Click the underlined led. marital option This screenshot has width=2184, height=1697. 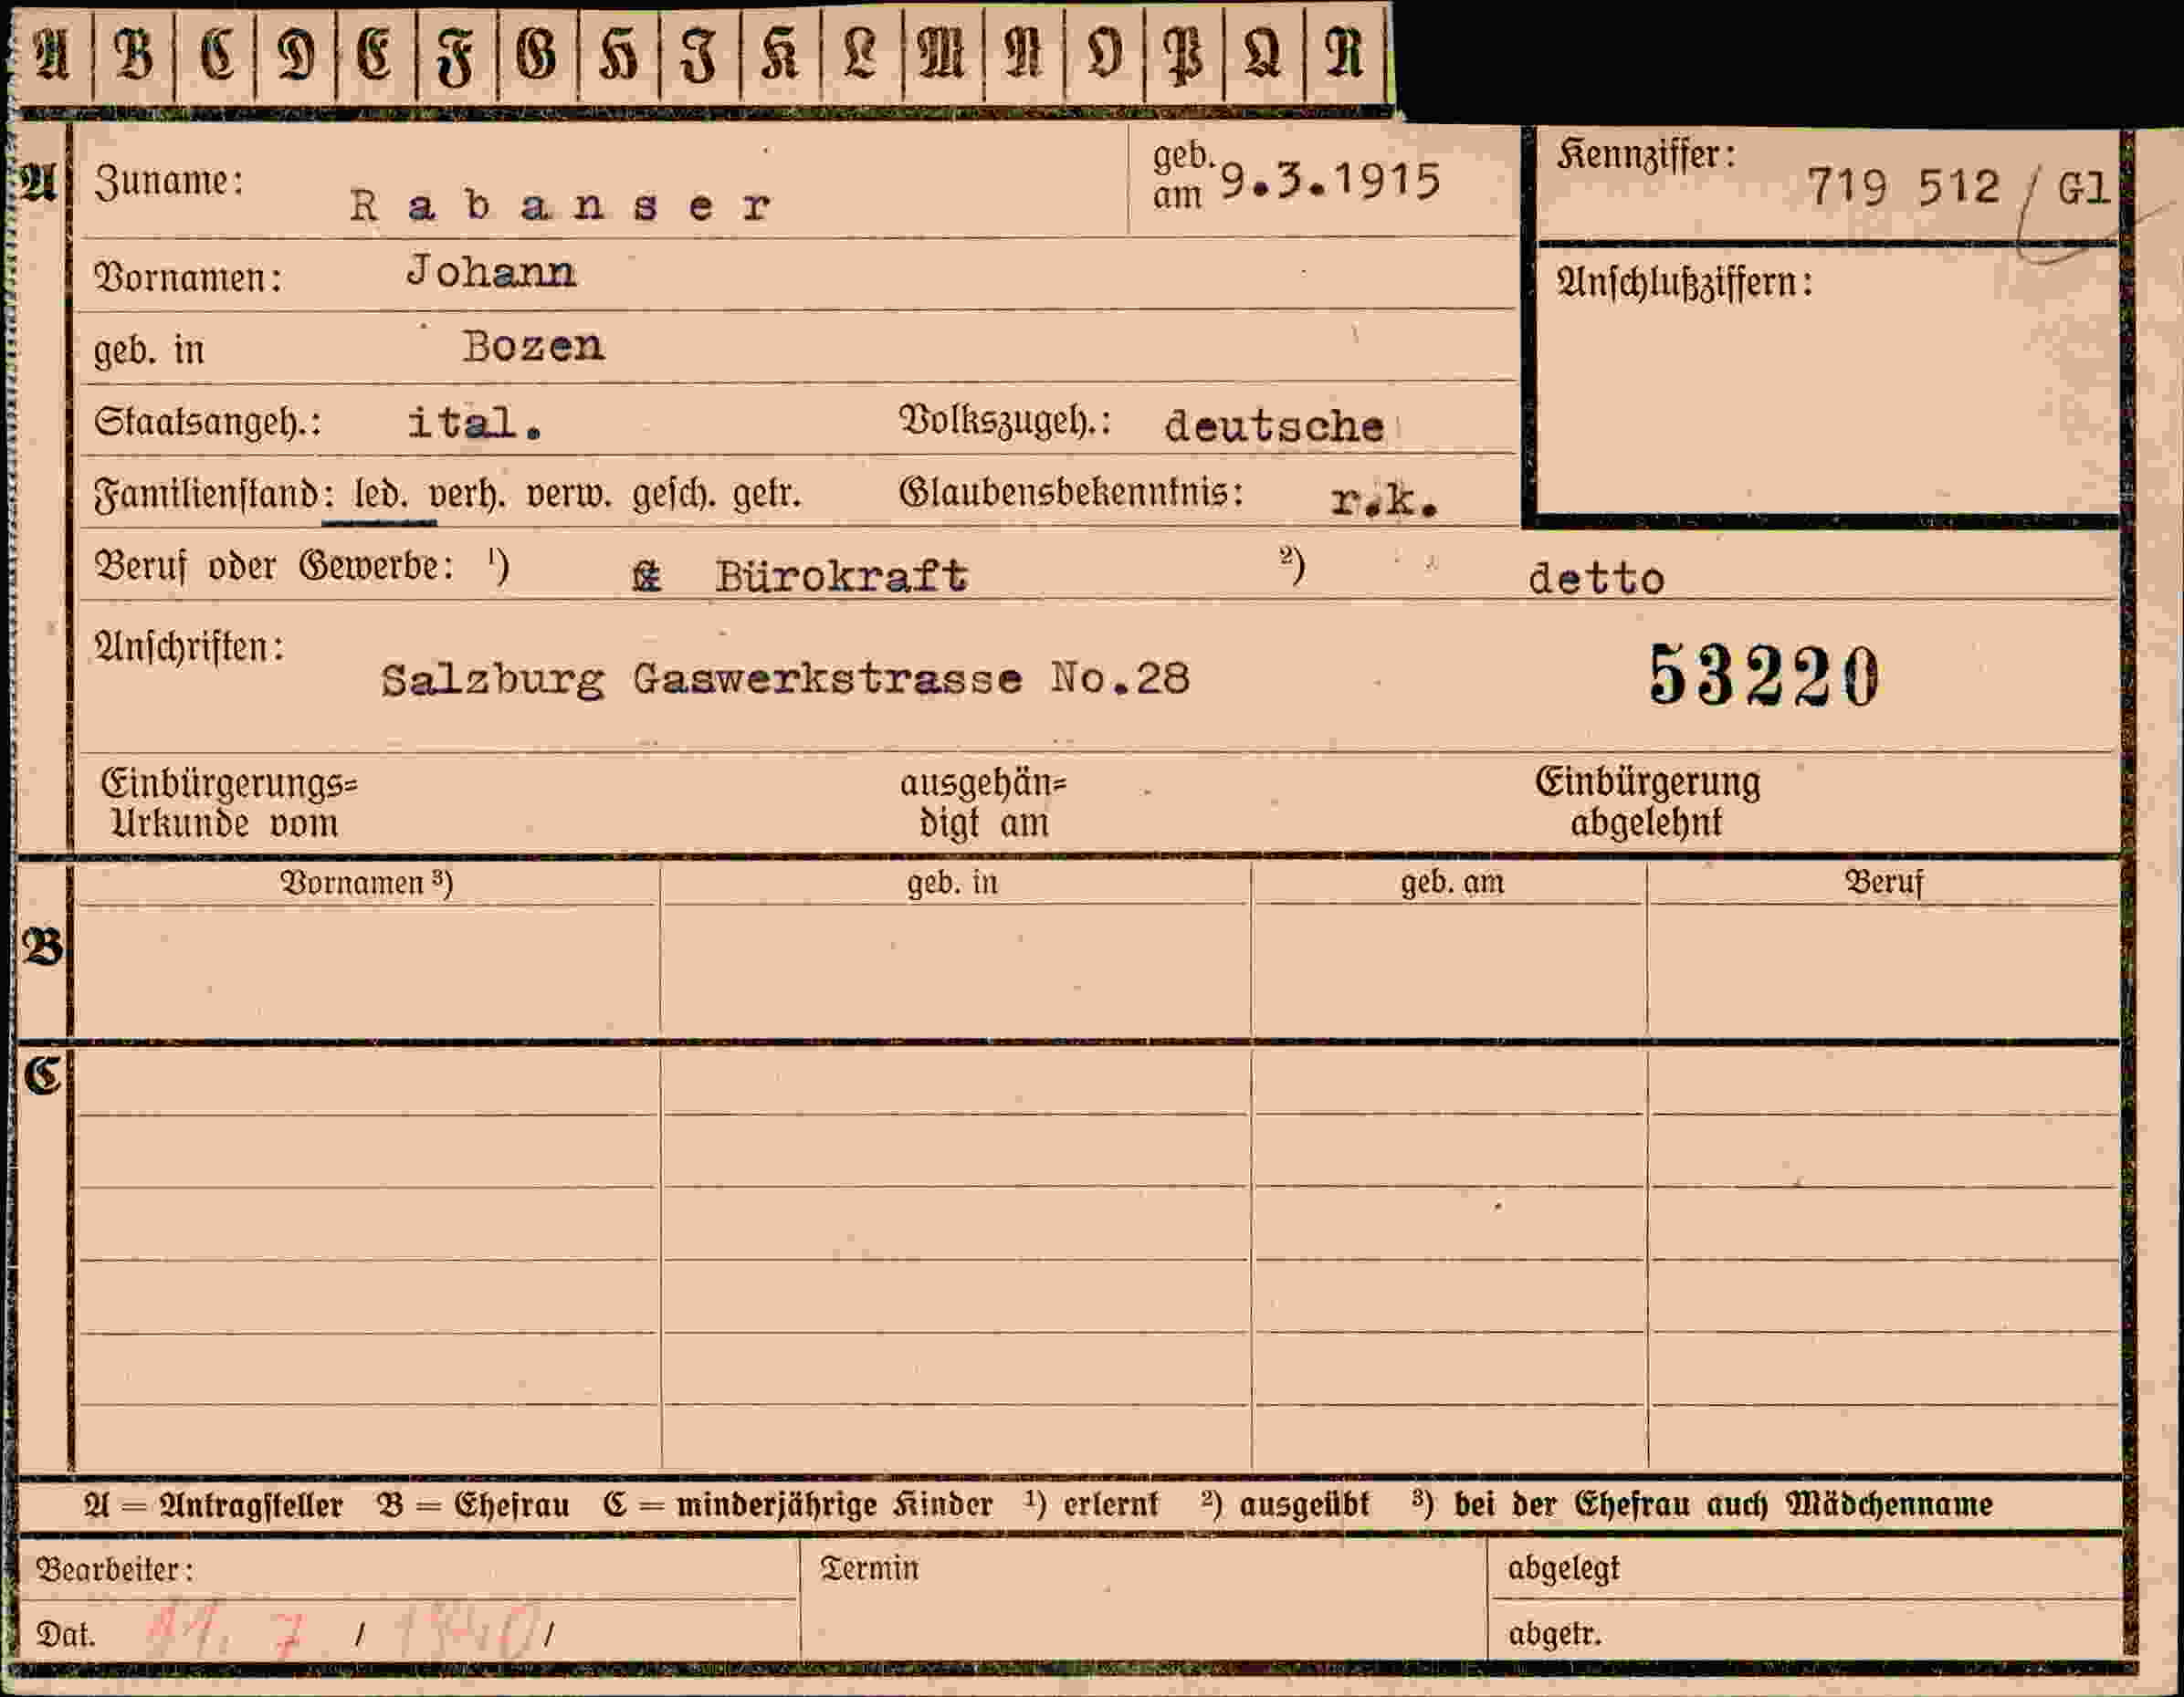(380, 495)
